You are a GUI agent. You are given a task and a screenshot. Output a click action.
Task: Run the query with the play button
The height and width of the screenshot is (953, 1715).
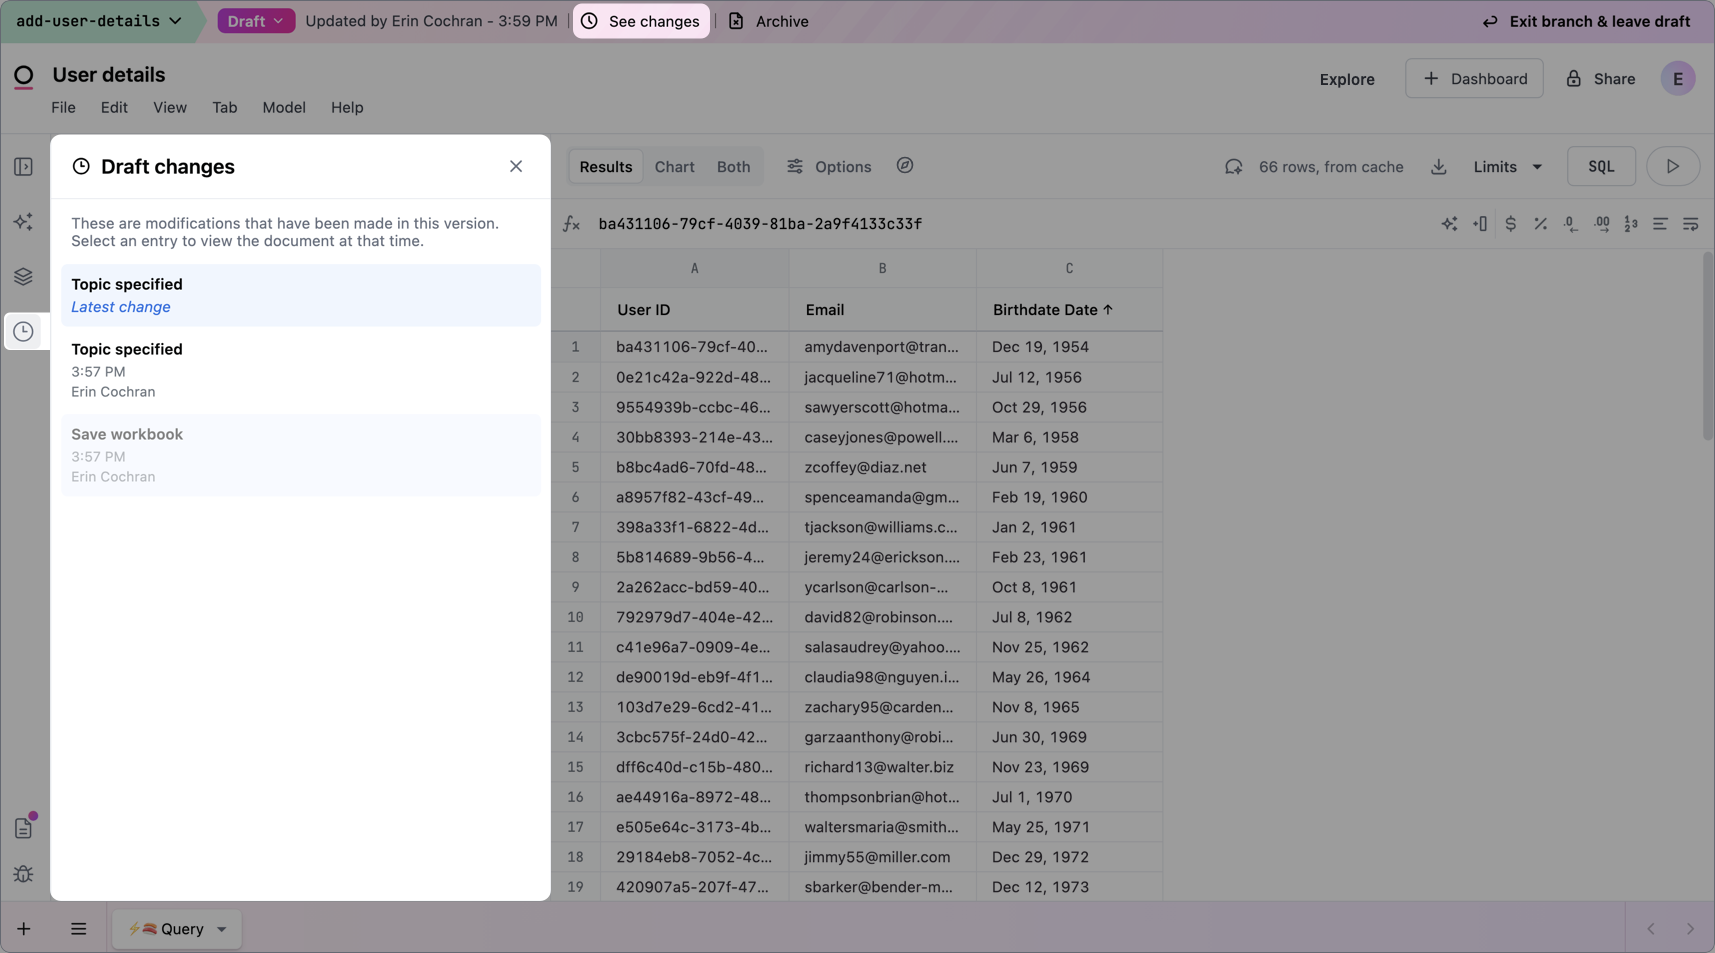[1672, 167]
